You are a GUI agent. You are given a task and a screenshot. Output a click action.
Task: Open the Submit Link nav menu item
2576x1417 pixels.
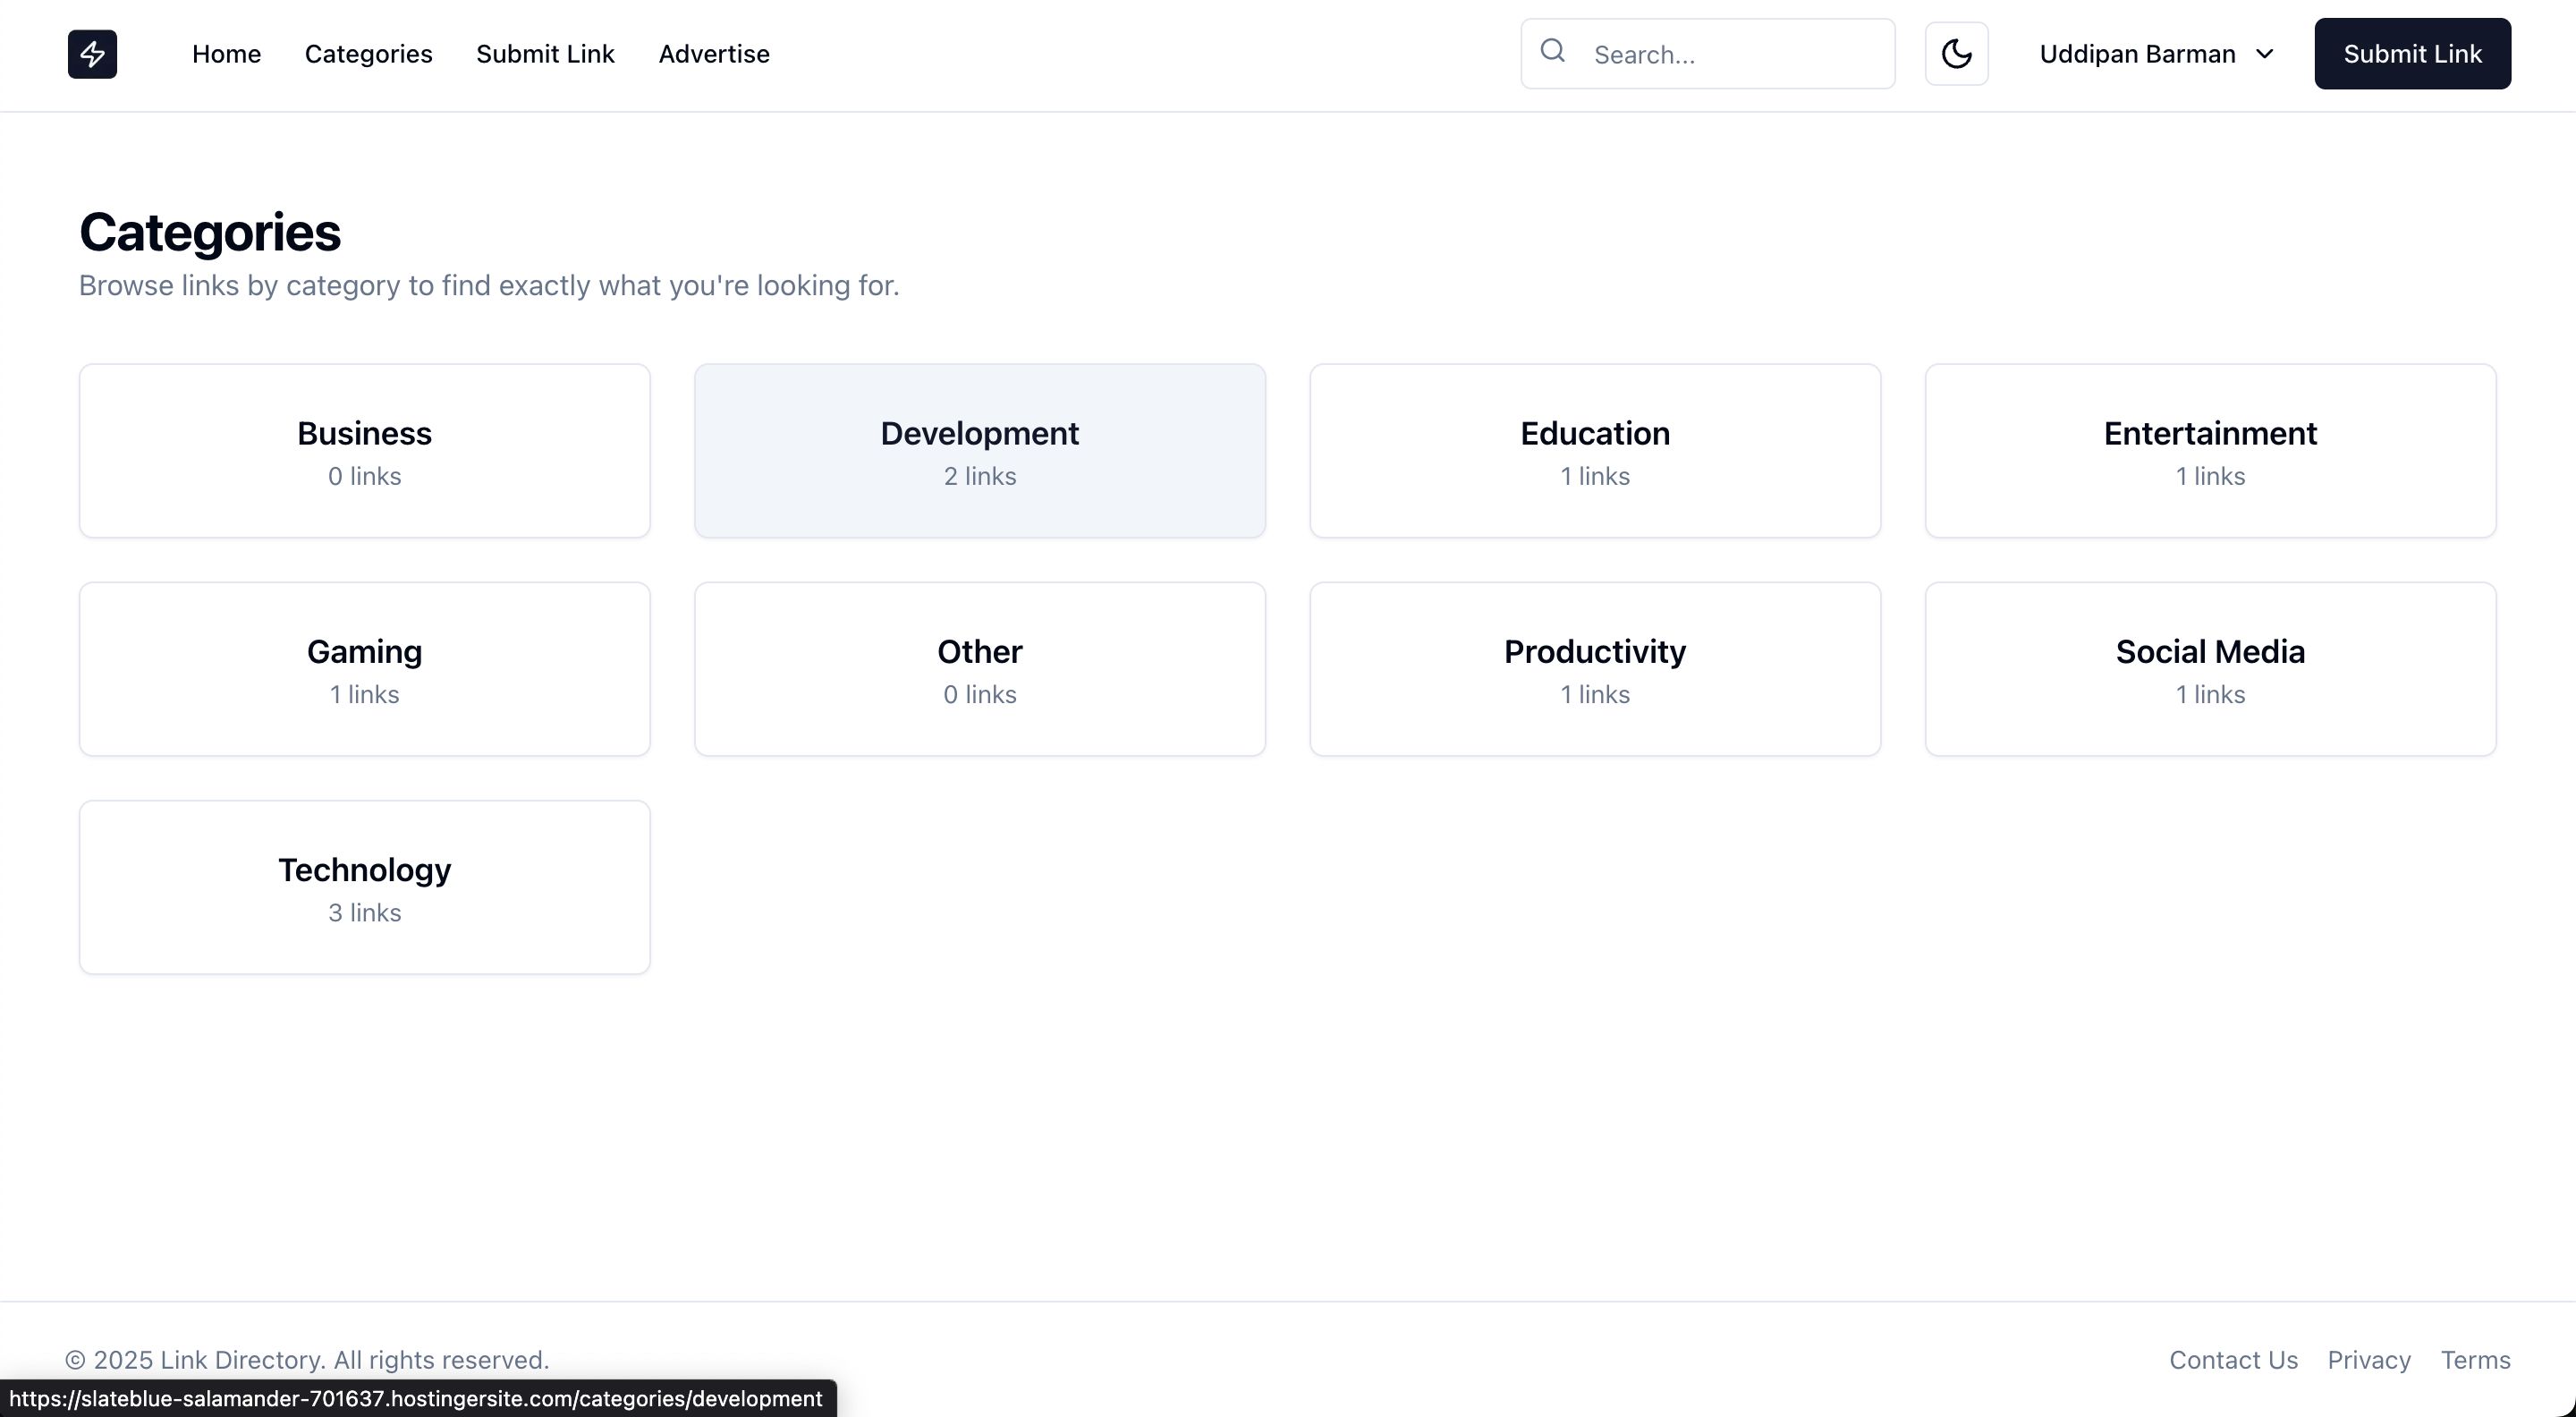click(545, 54)
